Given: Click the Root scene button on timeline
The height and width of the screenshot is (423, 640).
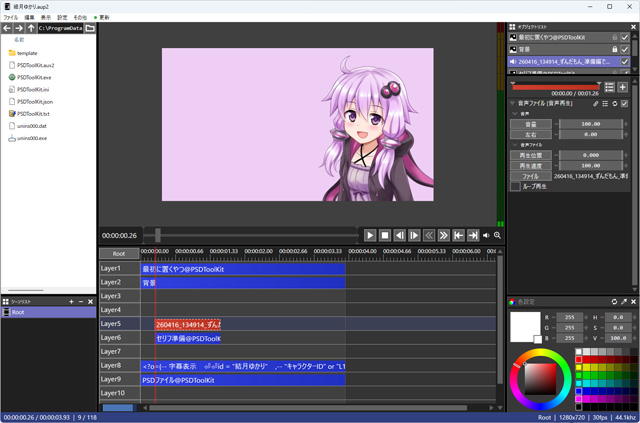Looking at the screenshot, I should point(119,254).
